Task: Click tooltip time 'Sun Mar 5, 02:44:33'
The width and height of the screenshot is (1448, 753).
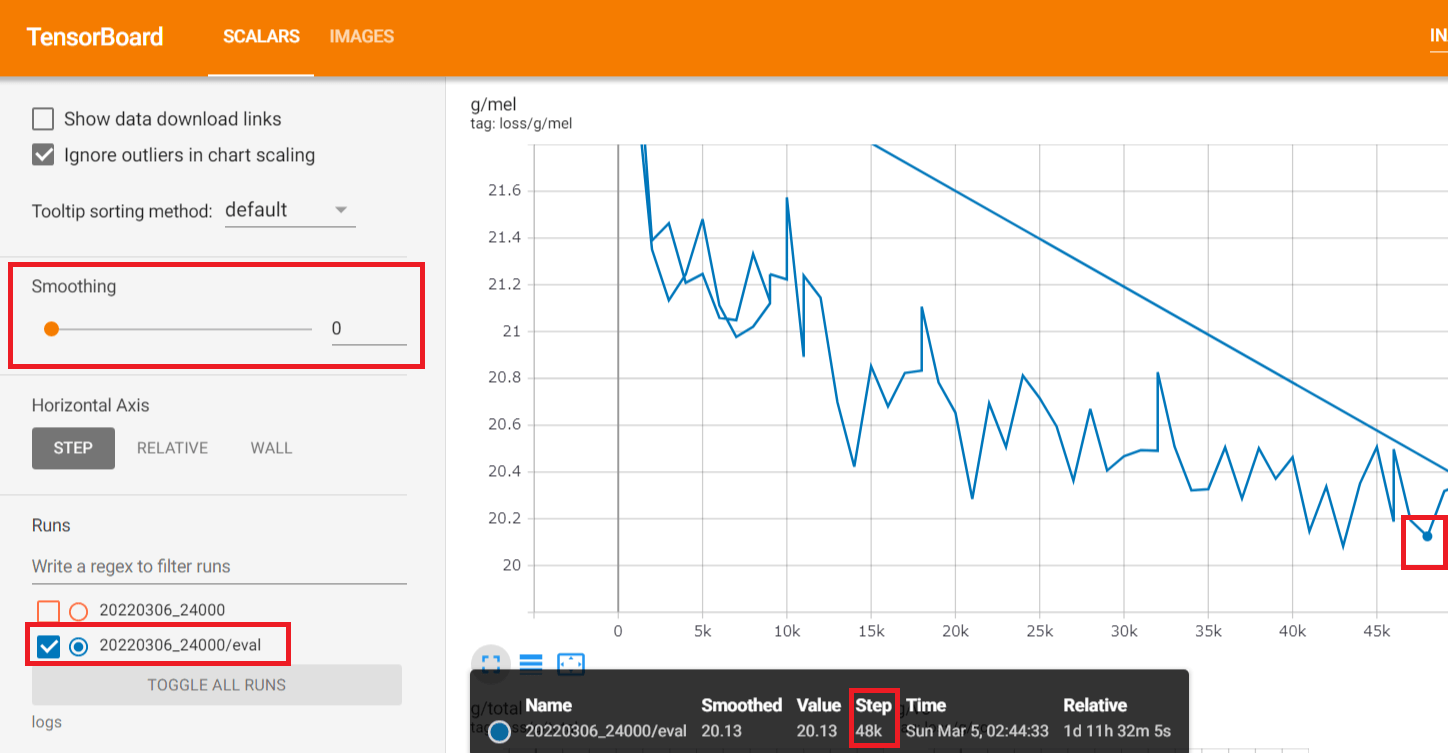Action: [977, 731]
